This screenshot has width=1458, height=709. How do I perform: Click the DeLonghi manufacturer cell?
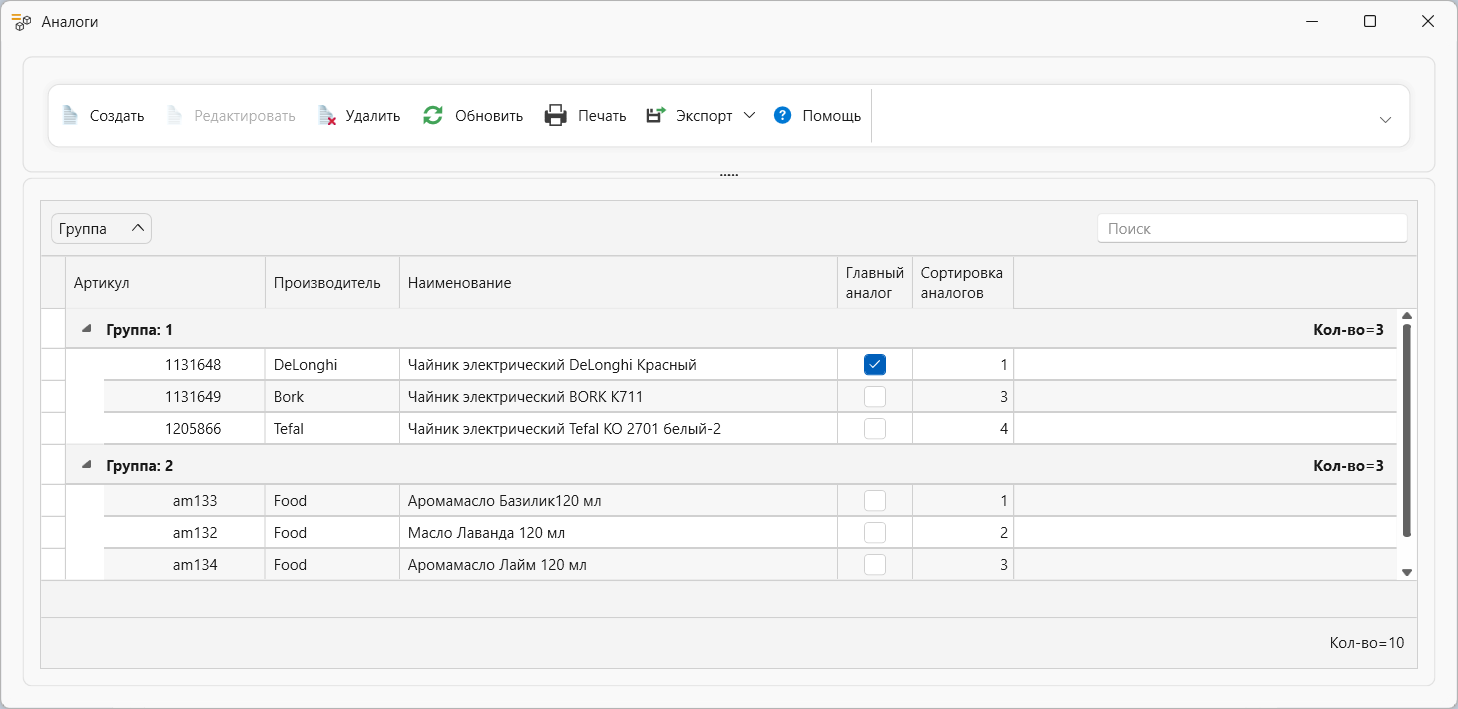click(x=332, y=365)
